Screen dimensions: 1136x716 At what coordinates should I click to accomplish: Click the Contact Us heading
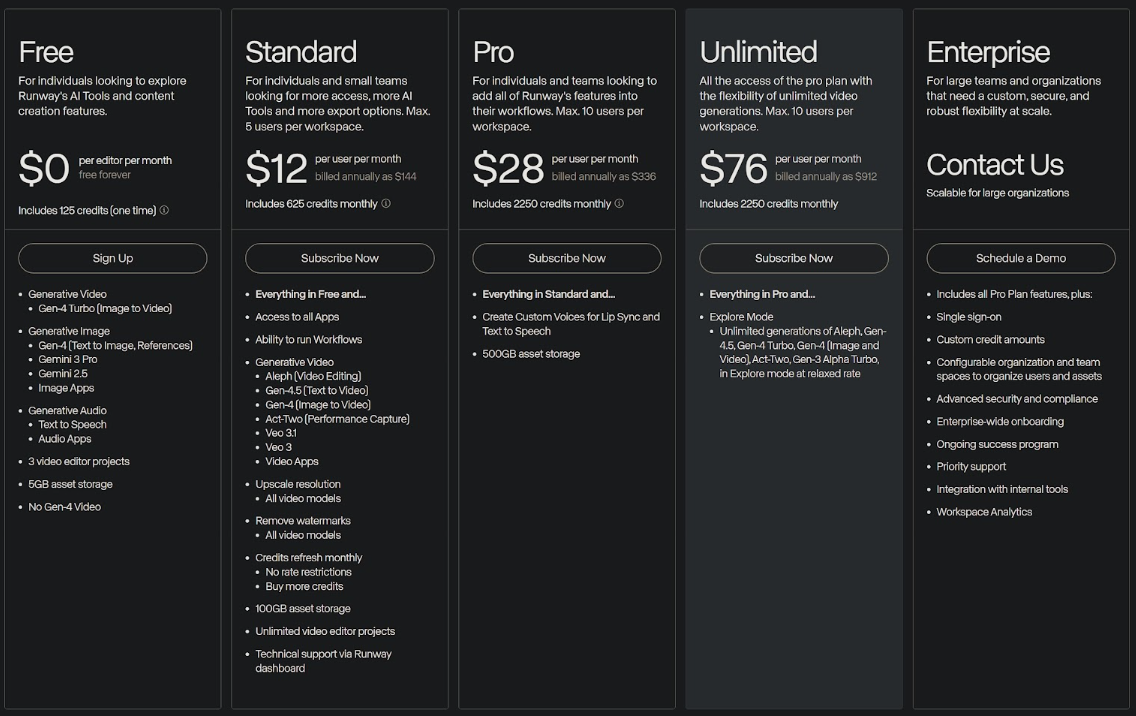pyautogui.click(x=995, y=165)
